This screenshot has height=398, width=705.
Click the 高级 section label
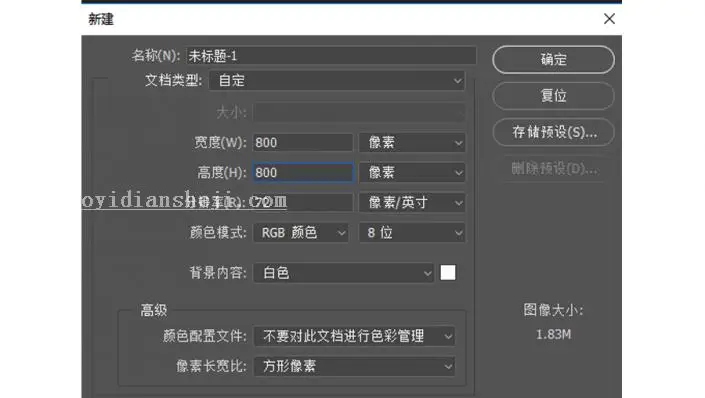[x=154, y=310]
